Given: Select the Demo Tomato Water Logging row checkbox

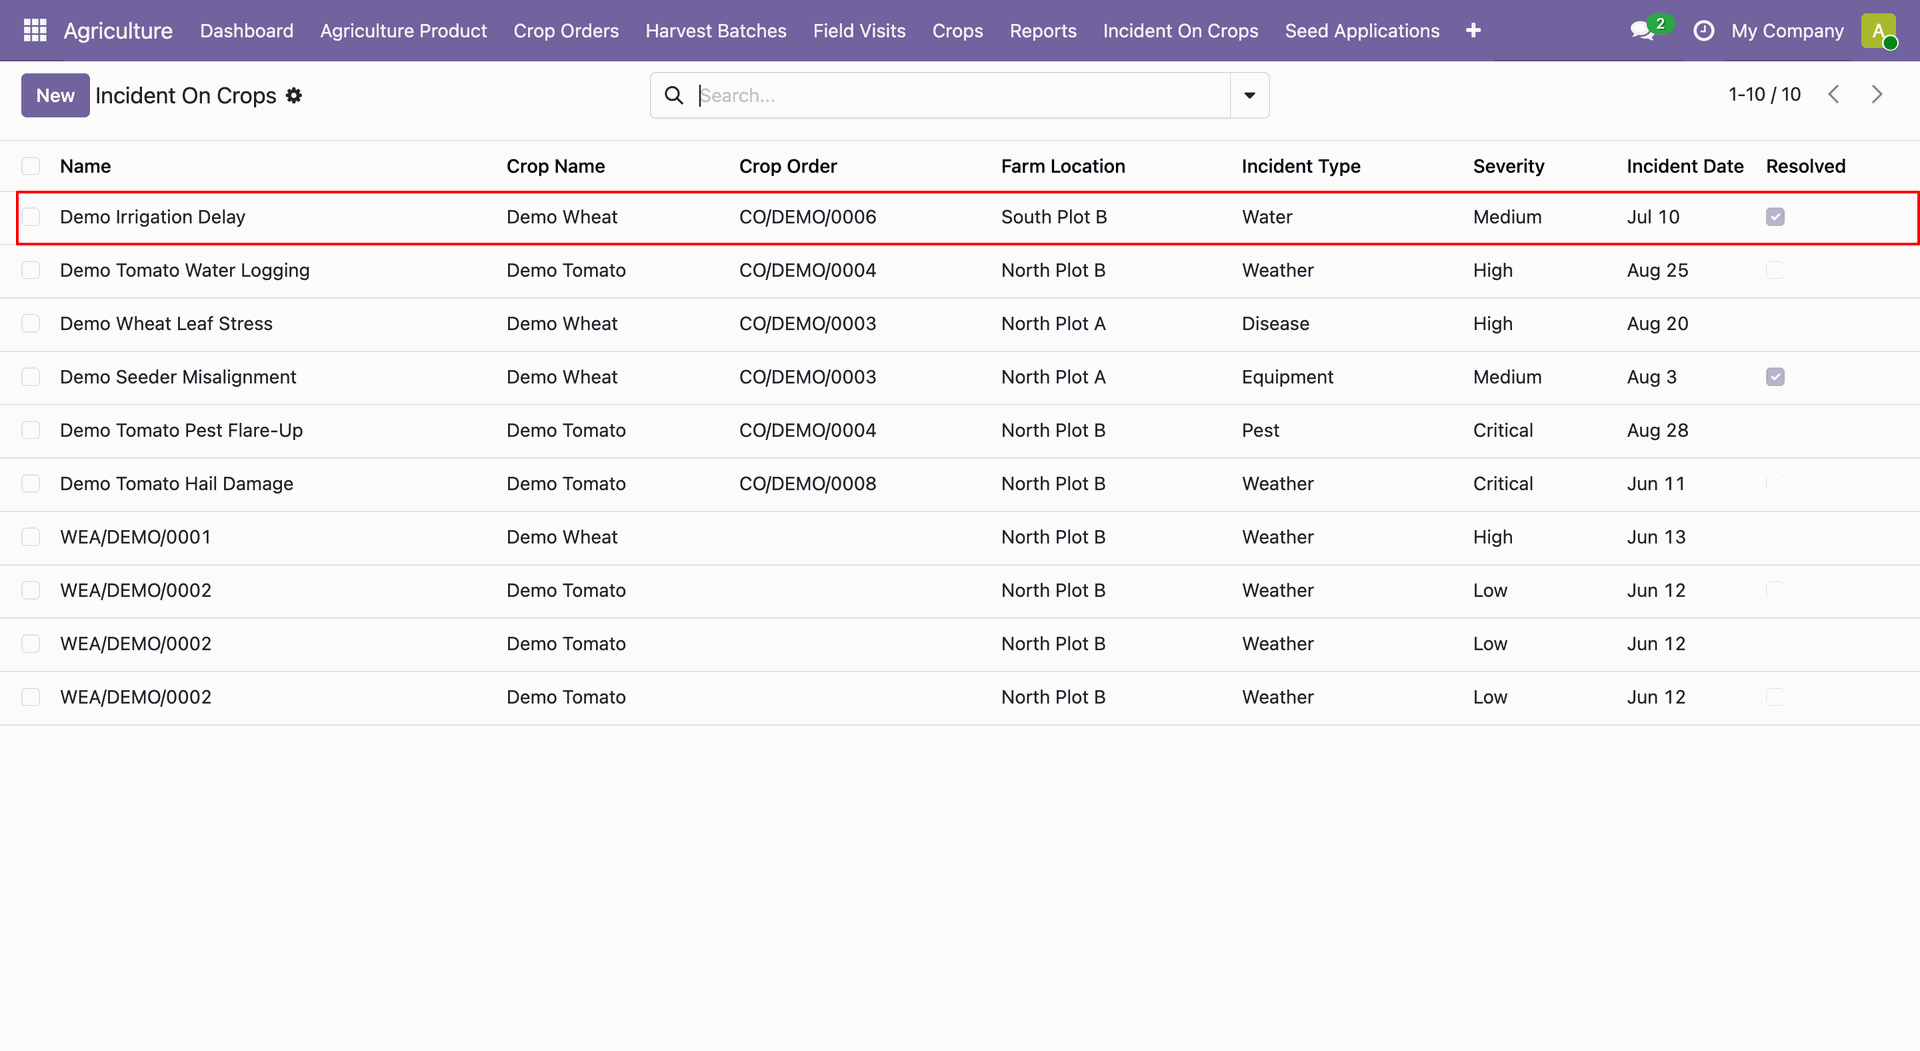Looking at the screenshot, I should coord(31,270).
